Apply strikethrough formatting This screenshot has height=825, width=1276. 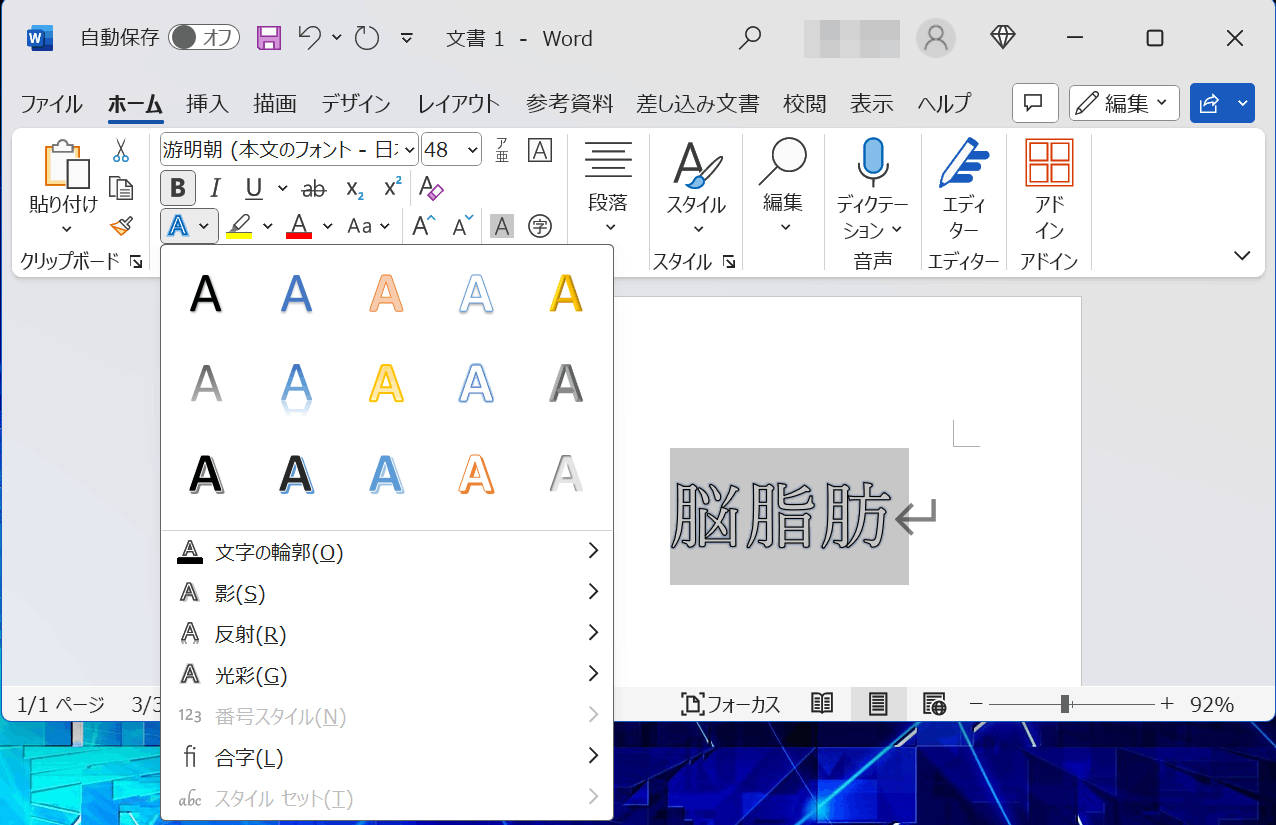[x=314, y=188]
